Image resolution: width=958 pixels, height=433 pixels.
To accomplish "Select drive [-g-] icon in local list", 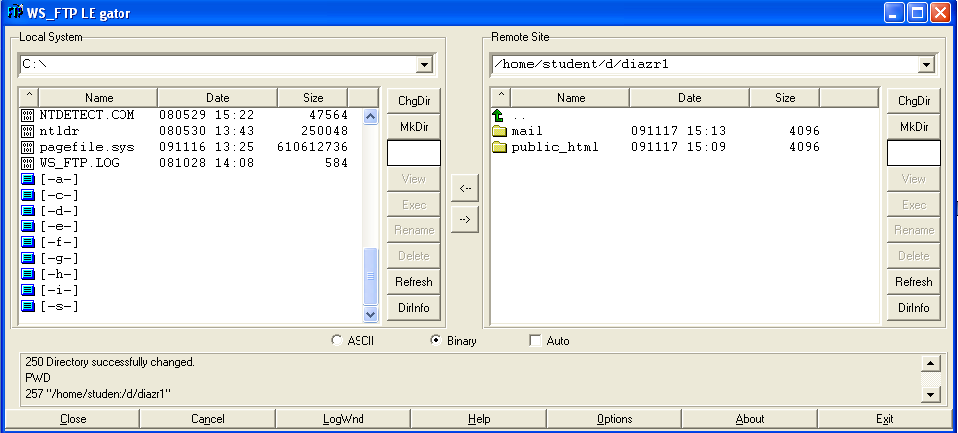I will coord(28,258).
